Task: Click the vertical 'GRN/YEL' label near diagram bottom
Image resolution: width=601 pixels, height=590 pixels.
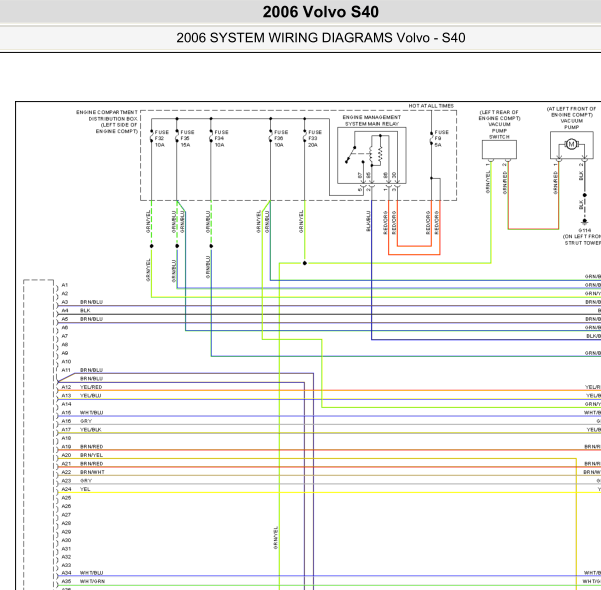Action: pos(276,537)
